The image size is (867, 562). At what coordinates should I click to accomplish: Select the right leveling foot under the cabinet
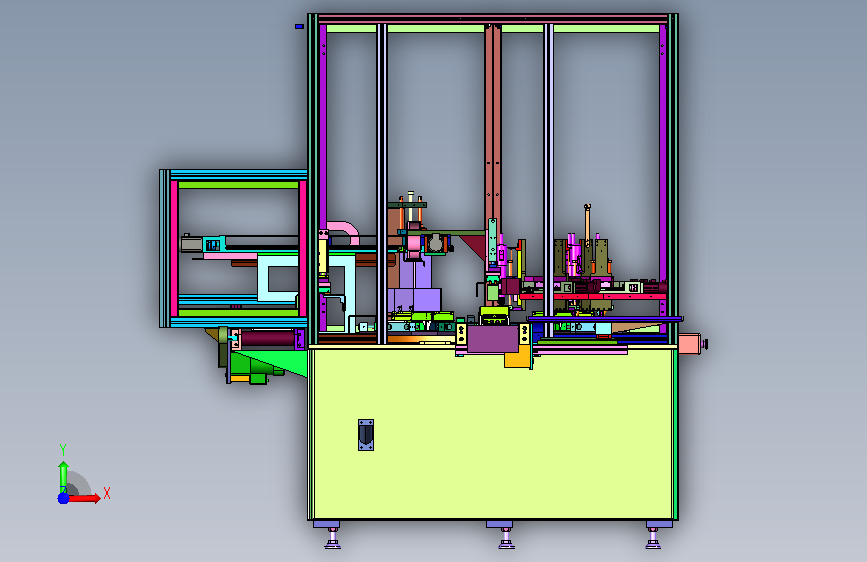(653, 538)
